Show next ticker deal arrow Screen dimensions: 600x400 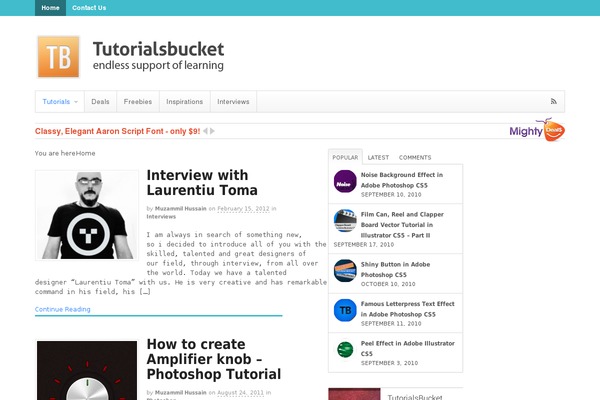coord(212,131)
